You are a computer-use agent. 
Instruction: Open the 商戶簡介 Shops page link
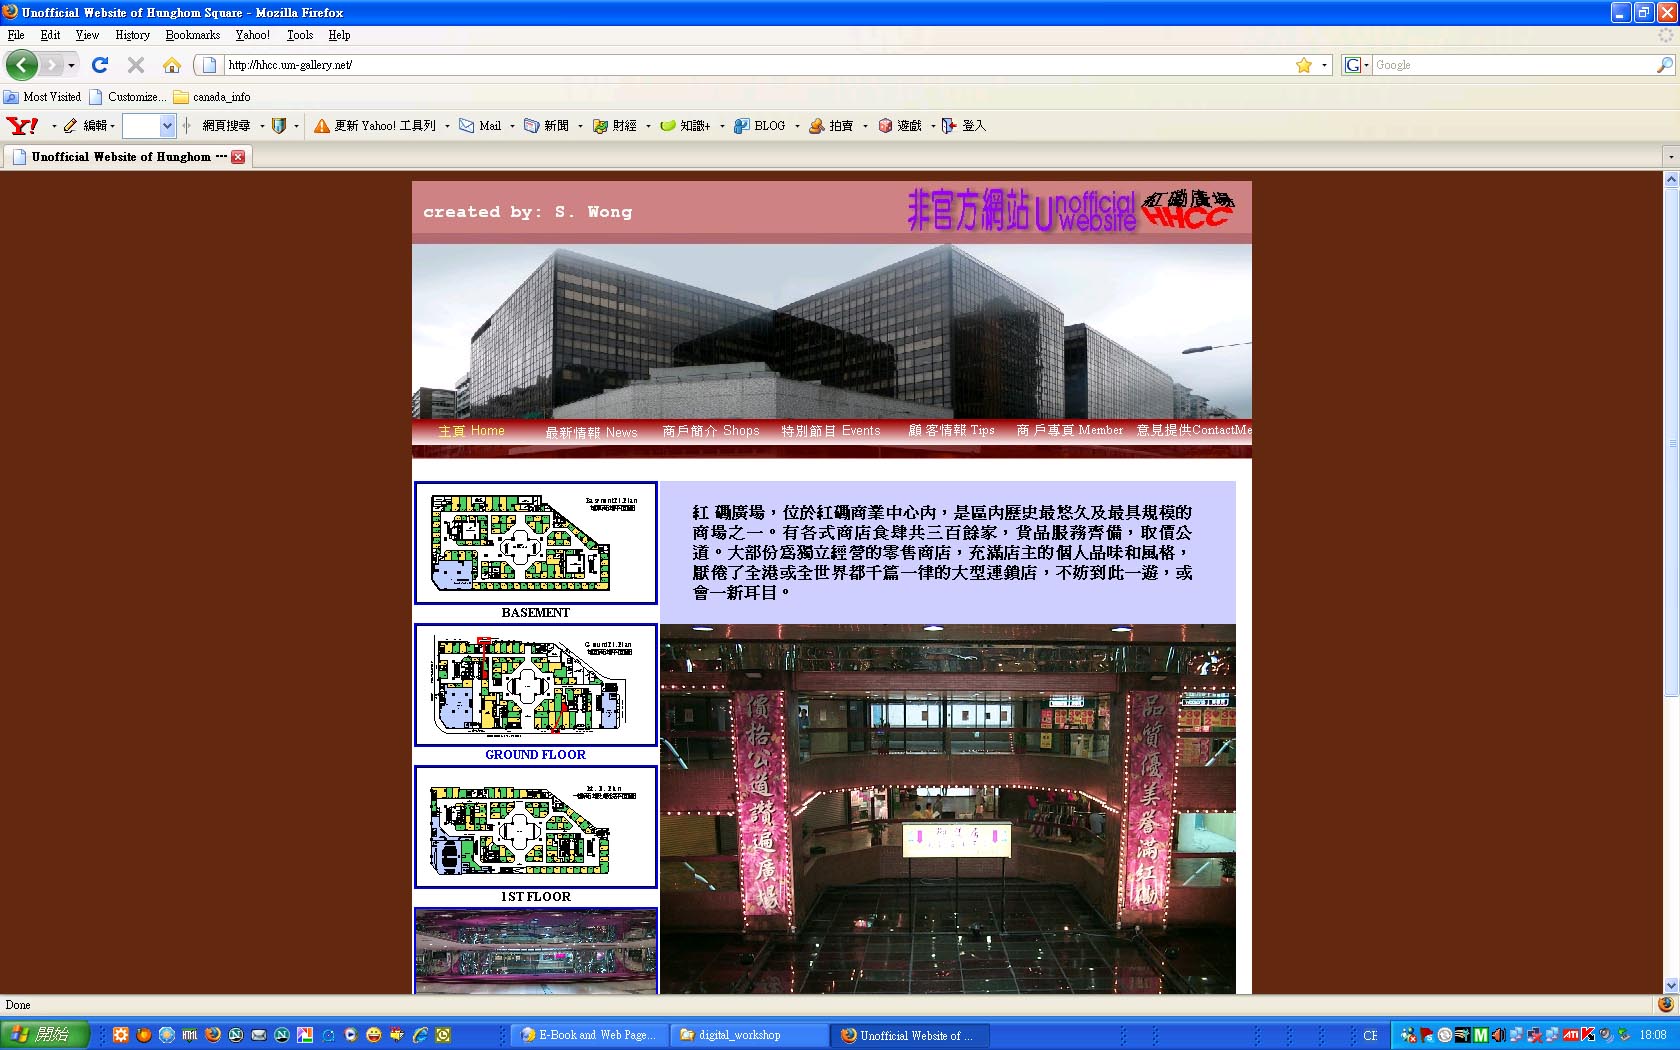pos(712,430)
